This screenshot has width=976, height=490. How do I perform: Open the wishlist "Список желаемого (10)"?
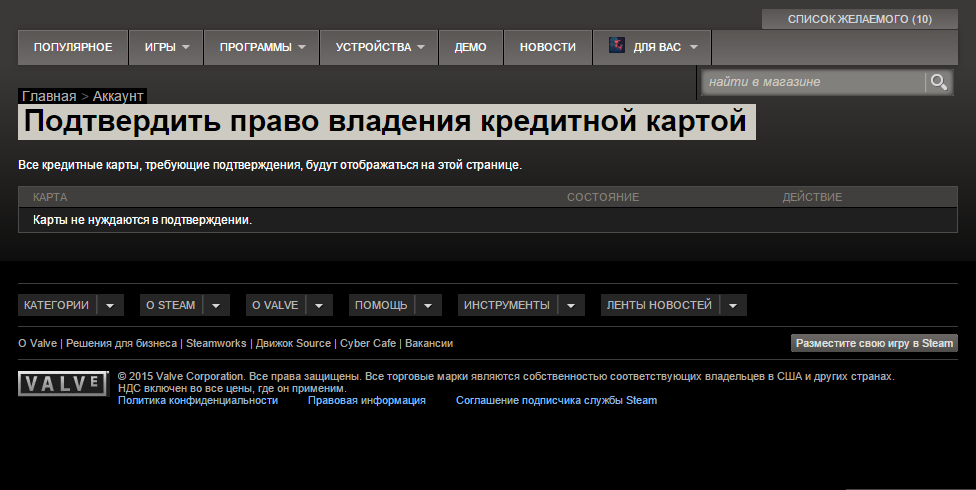click(x=859, y=19)
